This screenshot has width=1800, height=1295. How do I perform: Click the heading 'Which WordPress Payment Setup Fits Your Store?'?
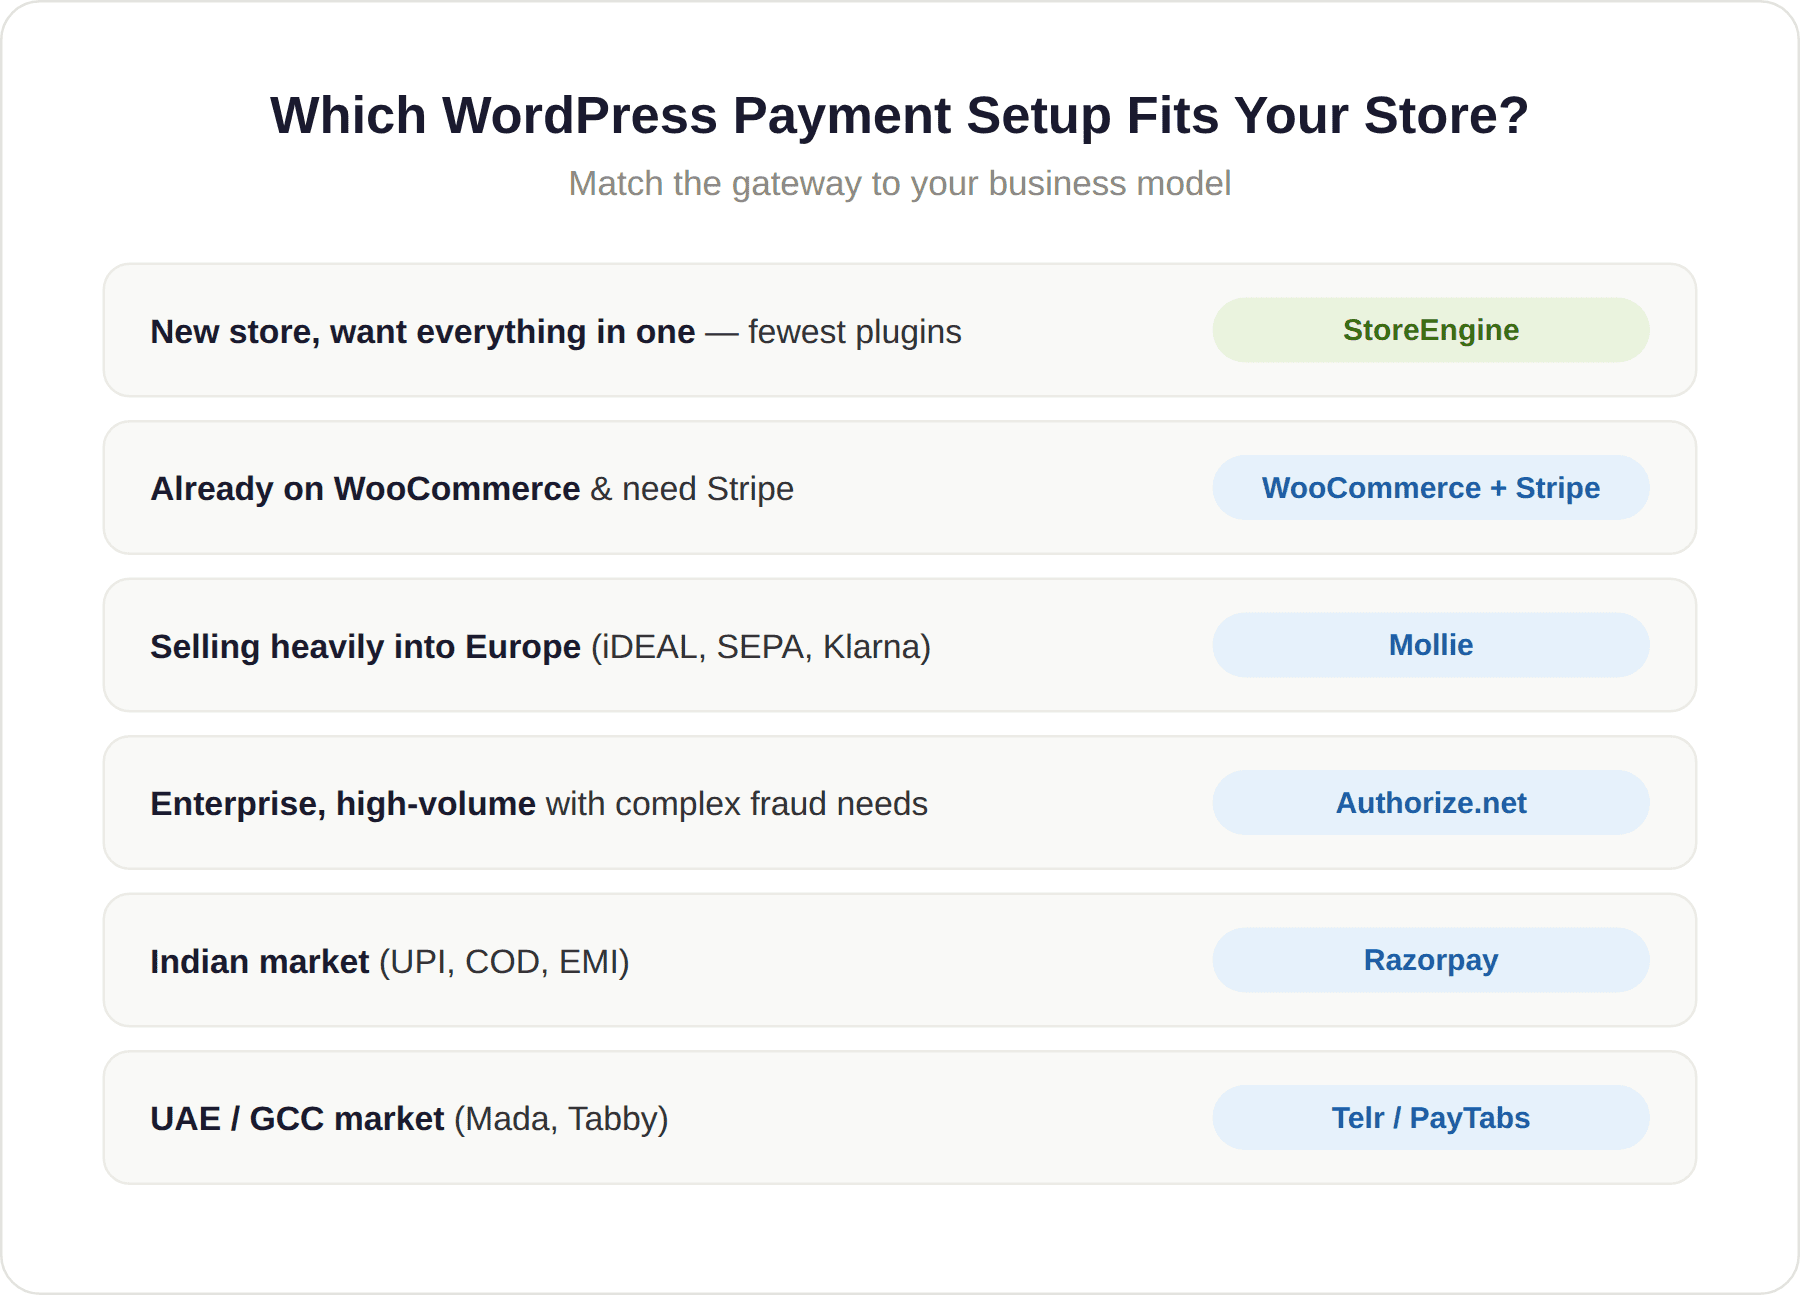pyautogui.click(x=899, y=115)
